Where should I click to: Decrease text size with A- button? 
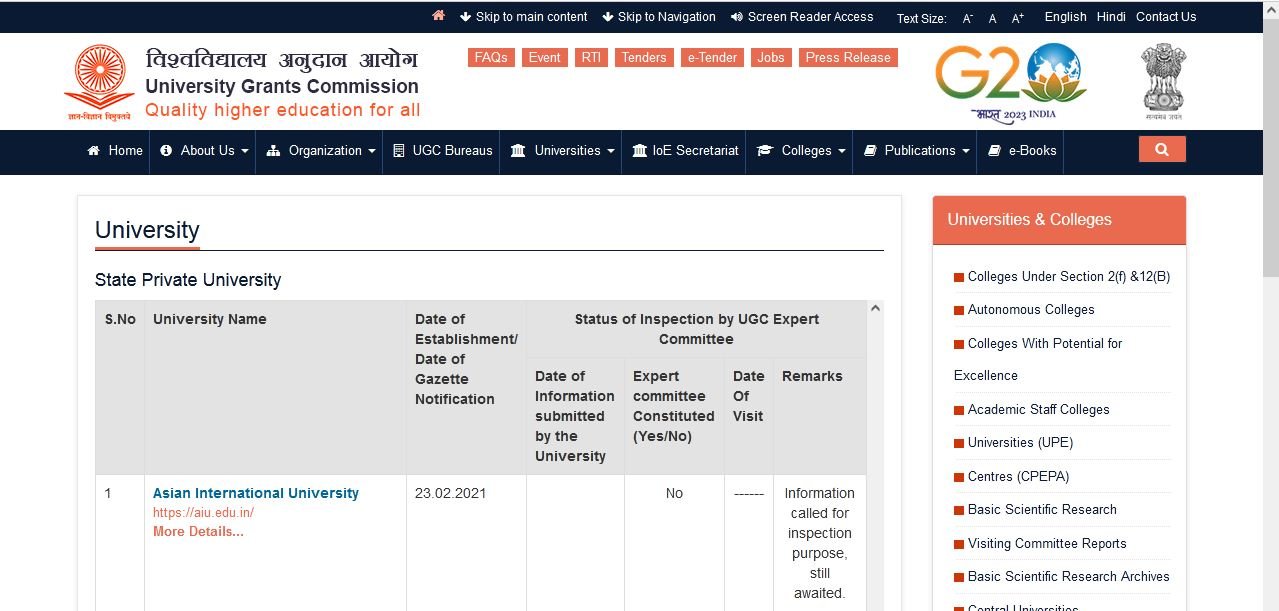click(967, 18)
